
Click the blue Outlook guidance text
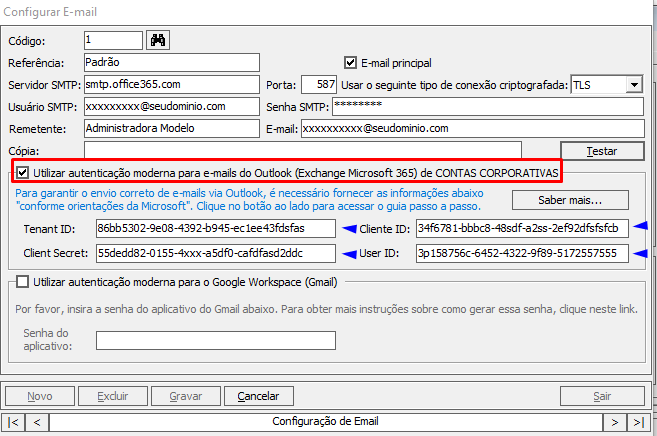(x=249, y=200)
